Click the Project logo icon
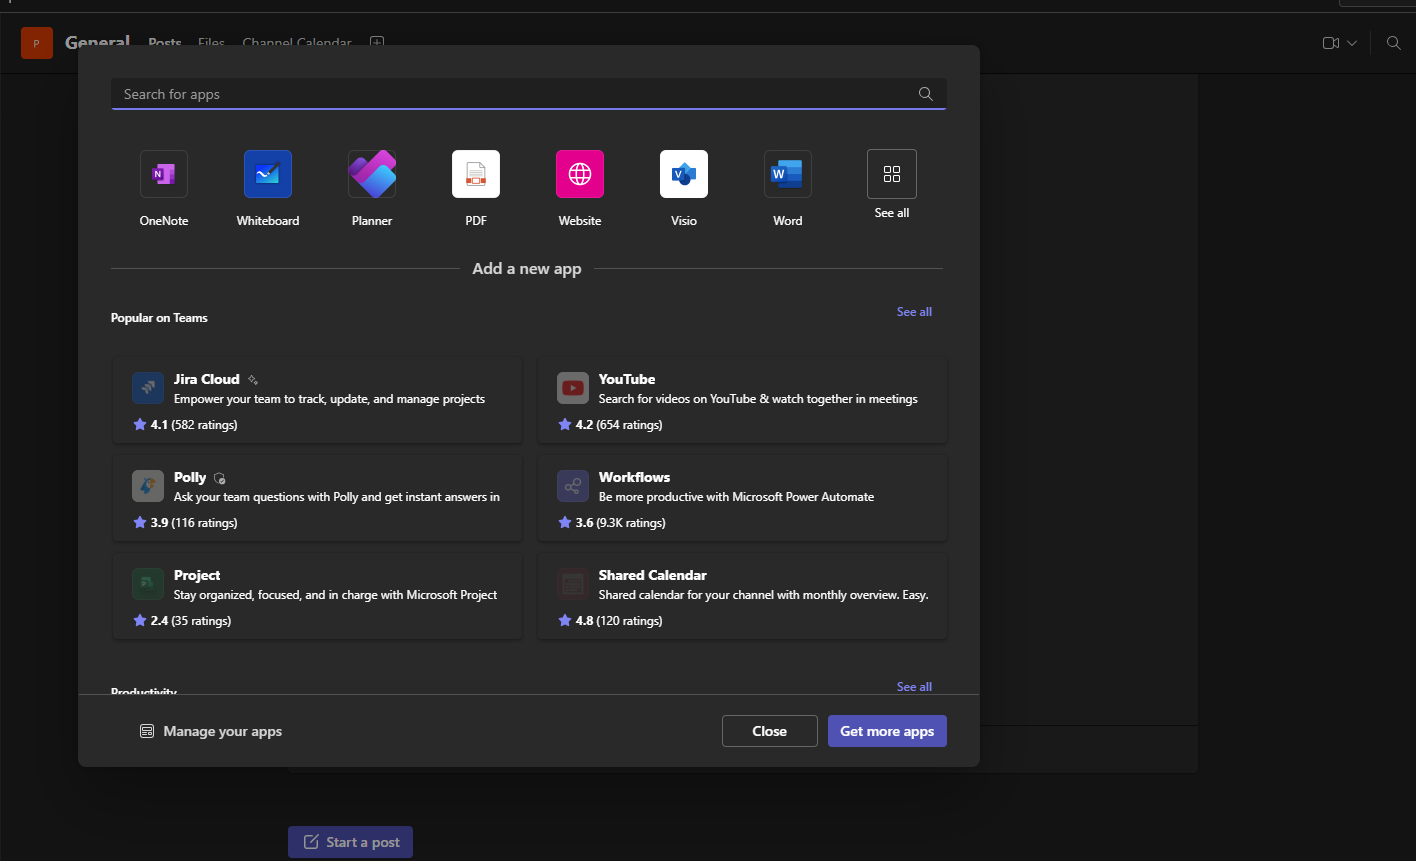The width and height of the screenshot is (1416, 861). click(148, 584)
